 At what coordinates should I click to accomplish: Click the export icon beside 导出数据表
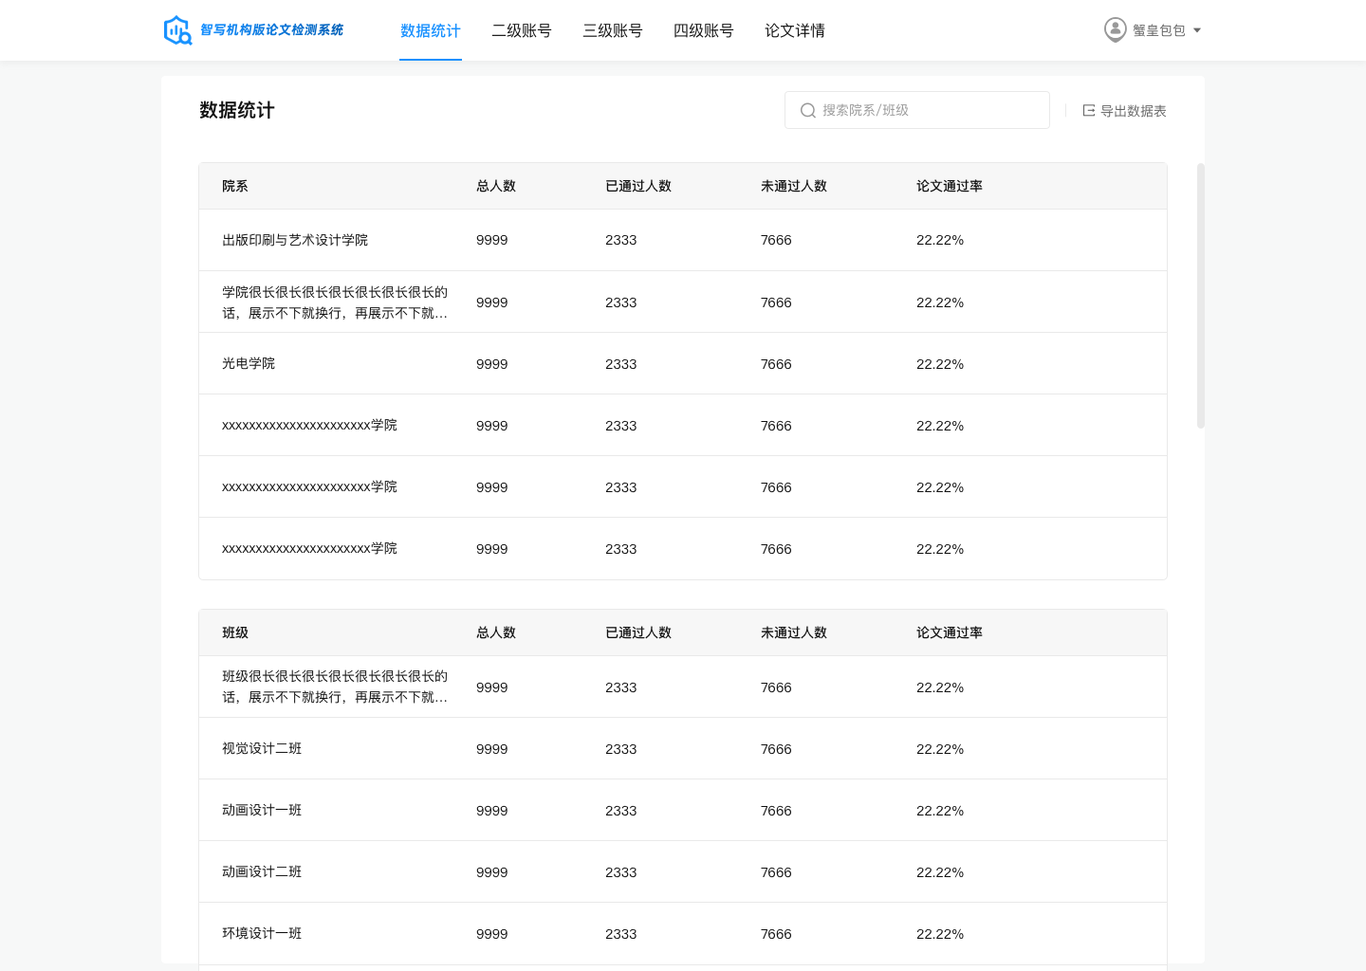point(1089,111)
